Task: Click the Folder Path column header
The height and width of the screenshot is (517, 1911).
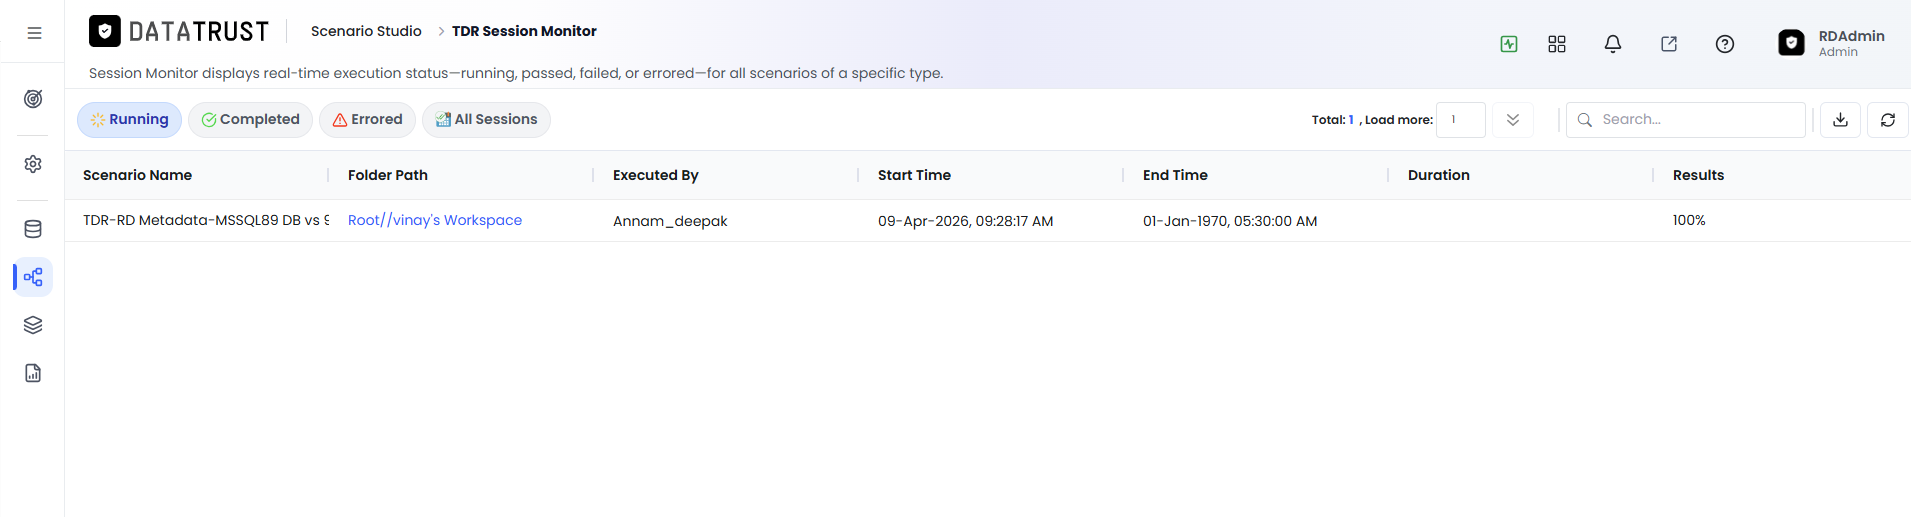Action: click(388, 175)
